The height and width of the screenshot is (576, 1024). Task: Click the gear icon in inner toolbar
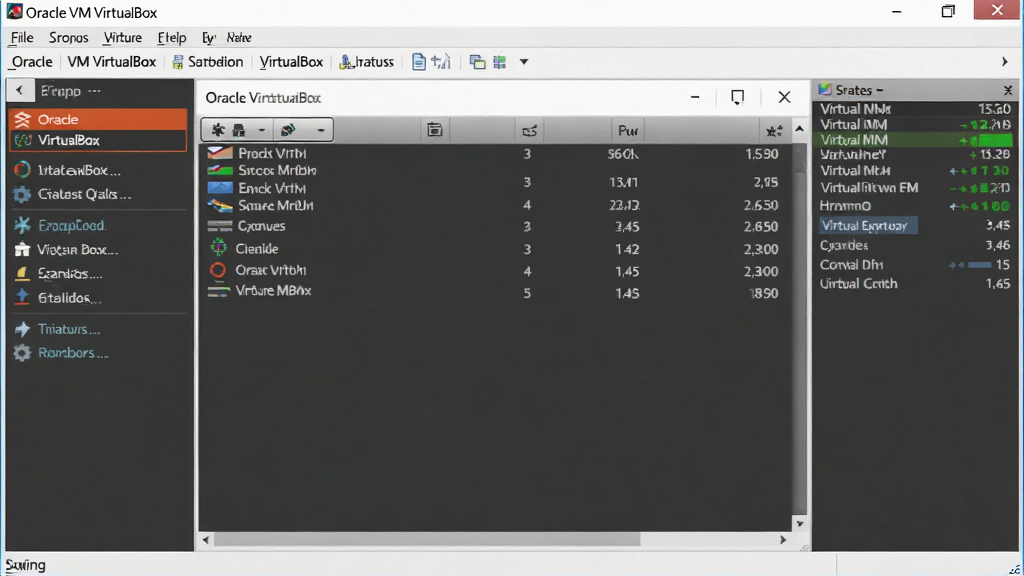point(217,130)
